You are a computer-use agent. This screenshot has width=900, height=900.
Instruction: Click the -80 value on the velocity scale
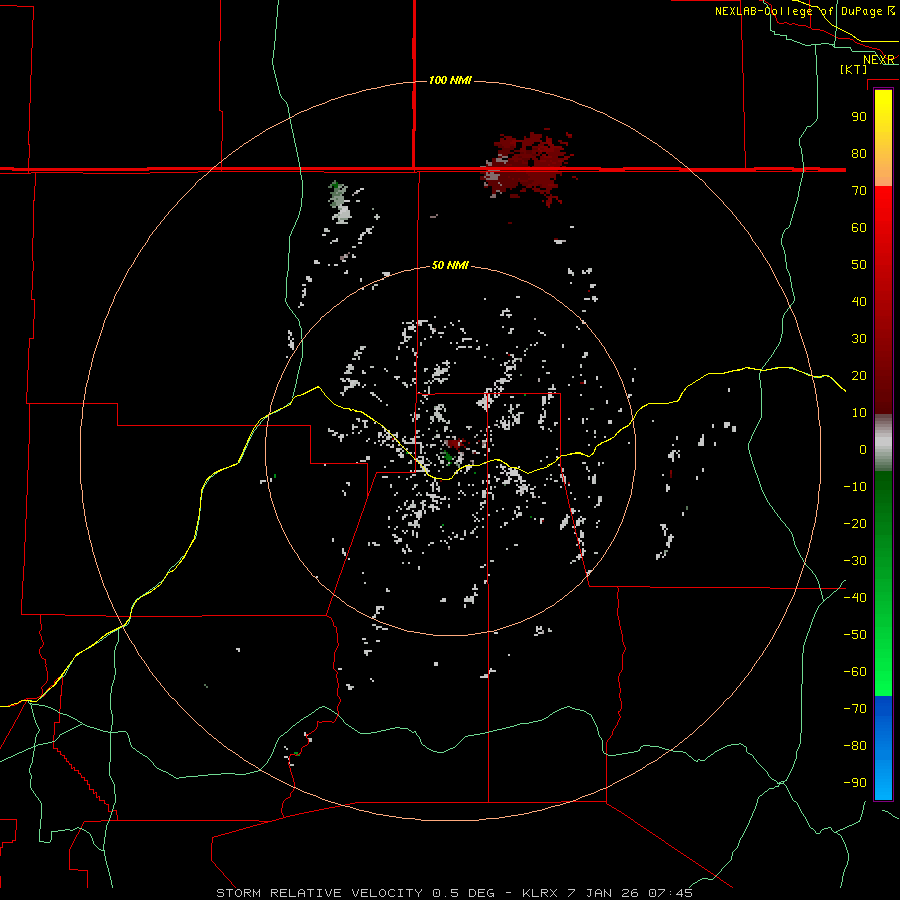point(855,746)
